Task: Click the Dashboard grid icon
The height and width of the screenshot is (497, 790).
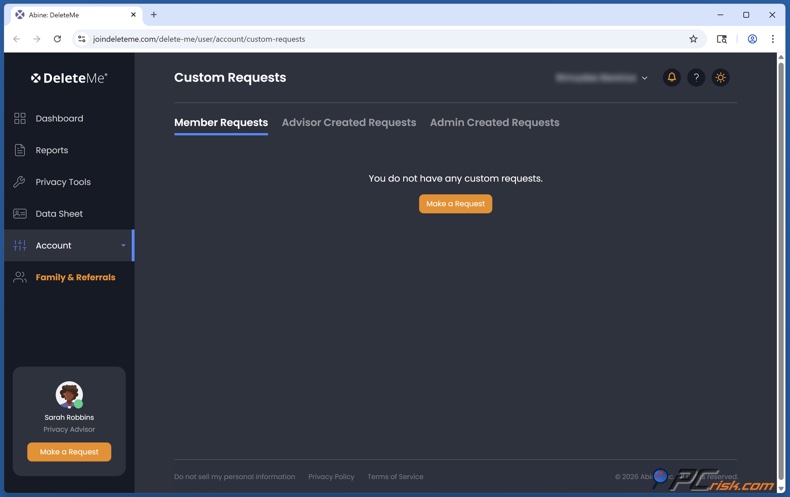Action: 20,118
